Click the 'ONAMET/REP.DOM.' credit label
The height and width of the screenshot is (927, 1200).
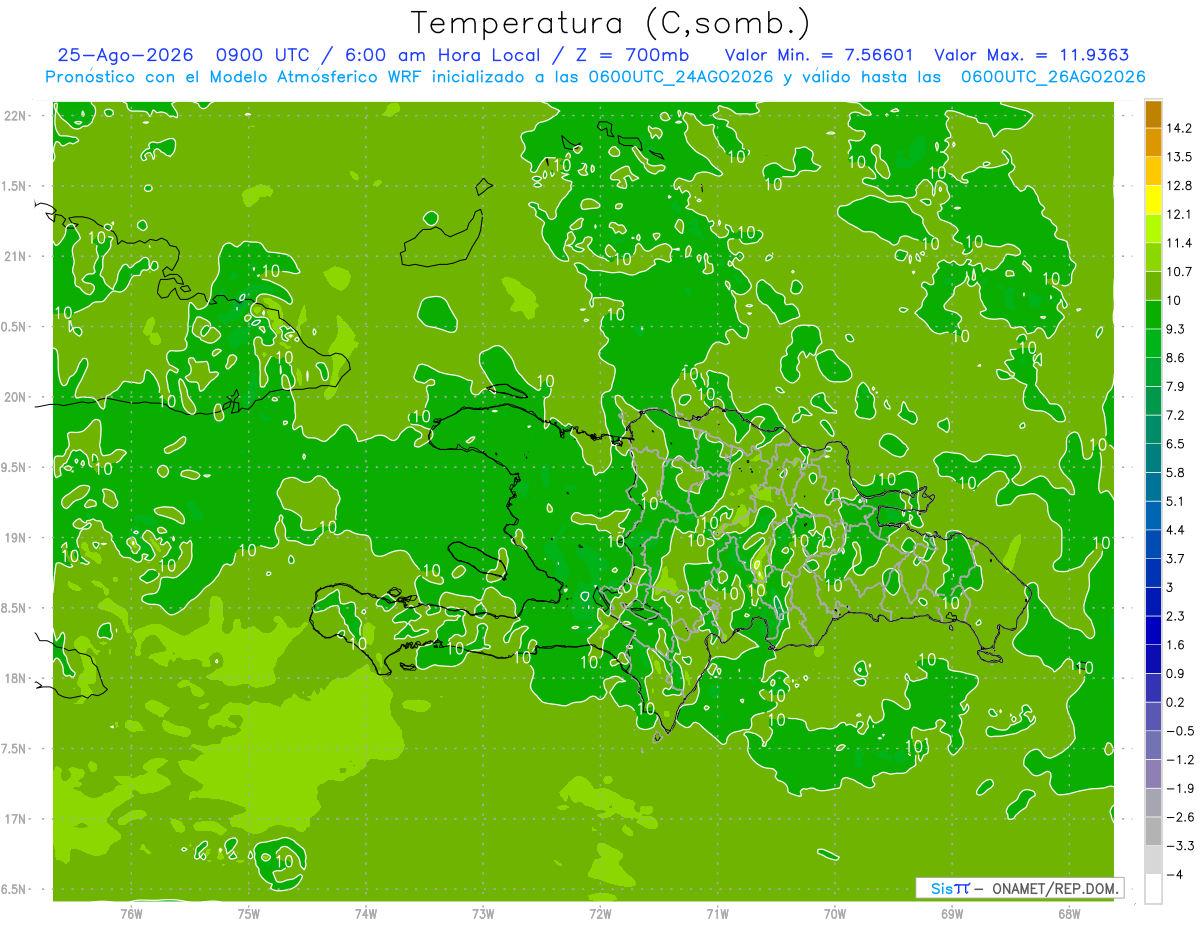pos(1056,888)
